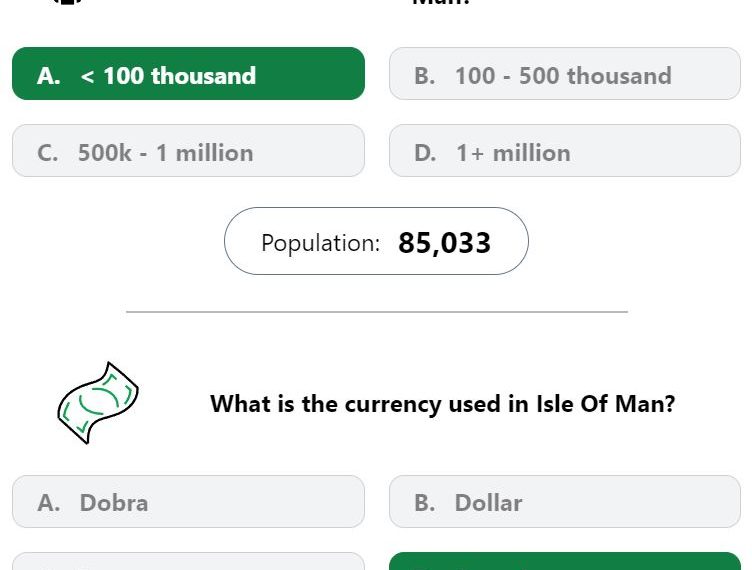Choose the 100 - 500 thousand option
The image size is (752, 570).
pos(565,73)
